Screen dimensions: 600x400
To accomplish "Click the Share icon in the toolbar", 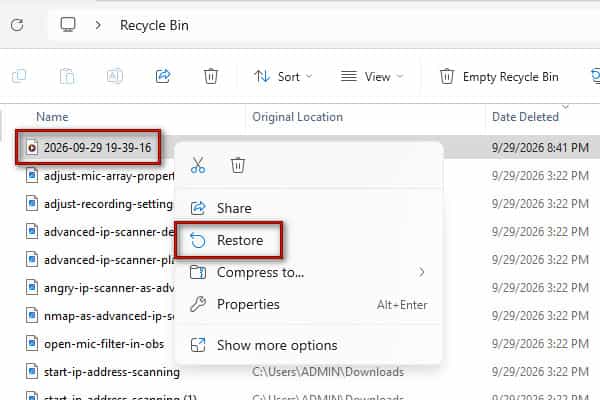I will 163,76.
